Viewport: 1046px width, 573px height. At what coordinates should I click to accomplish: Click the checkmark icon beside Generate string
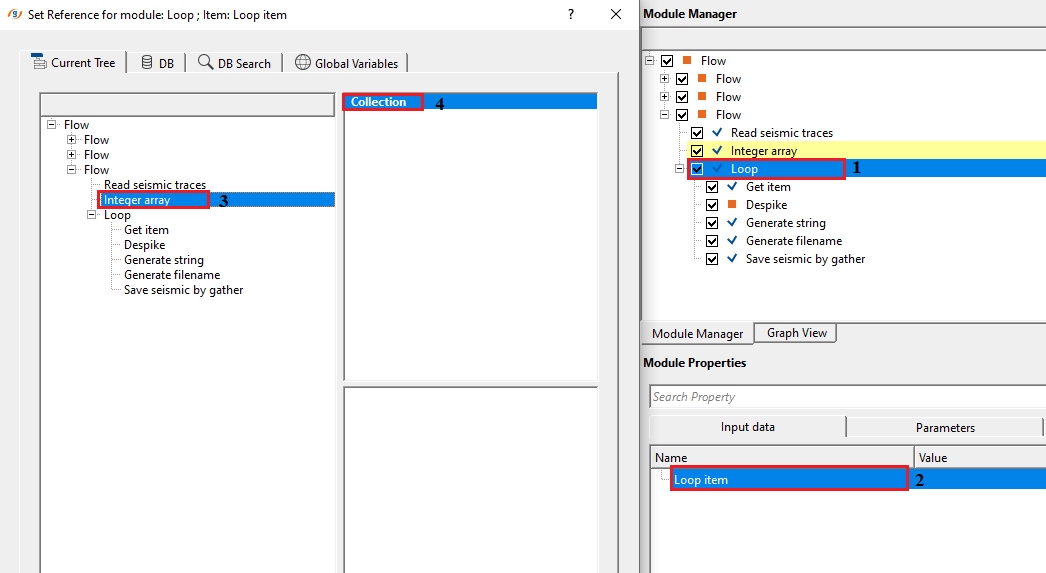(x=732, y=223)
